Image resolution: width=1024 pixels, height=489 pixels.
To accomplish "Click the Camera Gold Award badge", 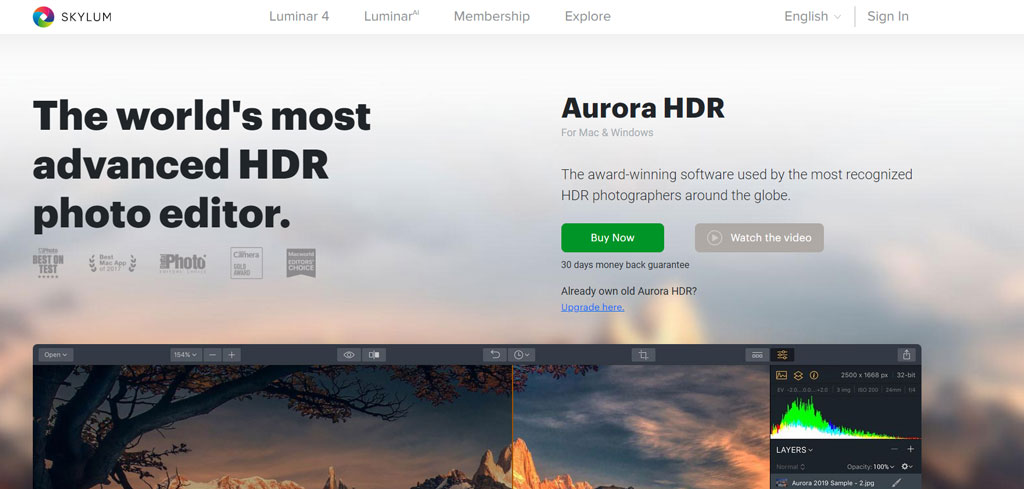I will point(246,262).
